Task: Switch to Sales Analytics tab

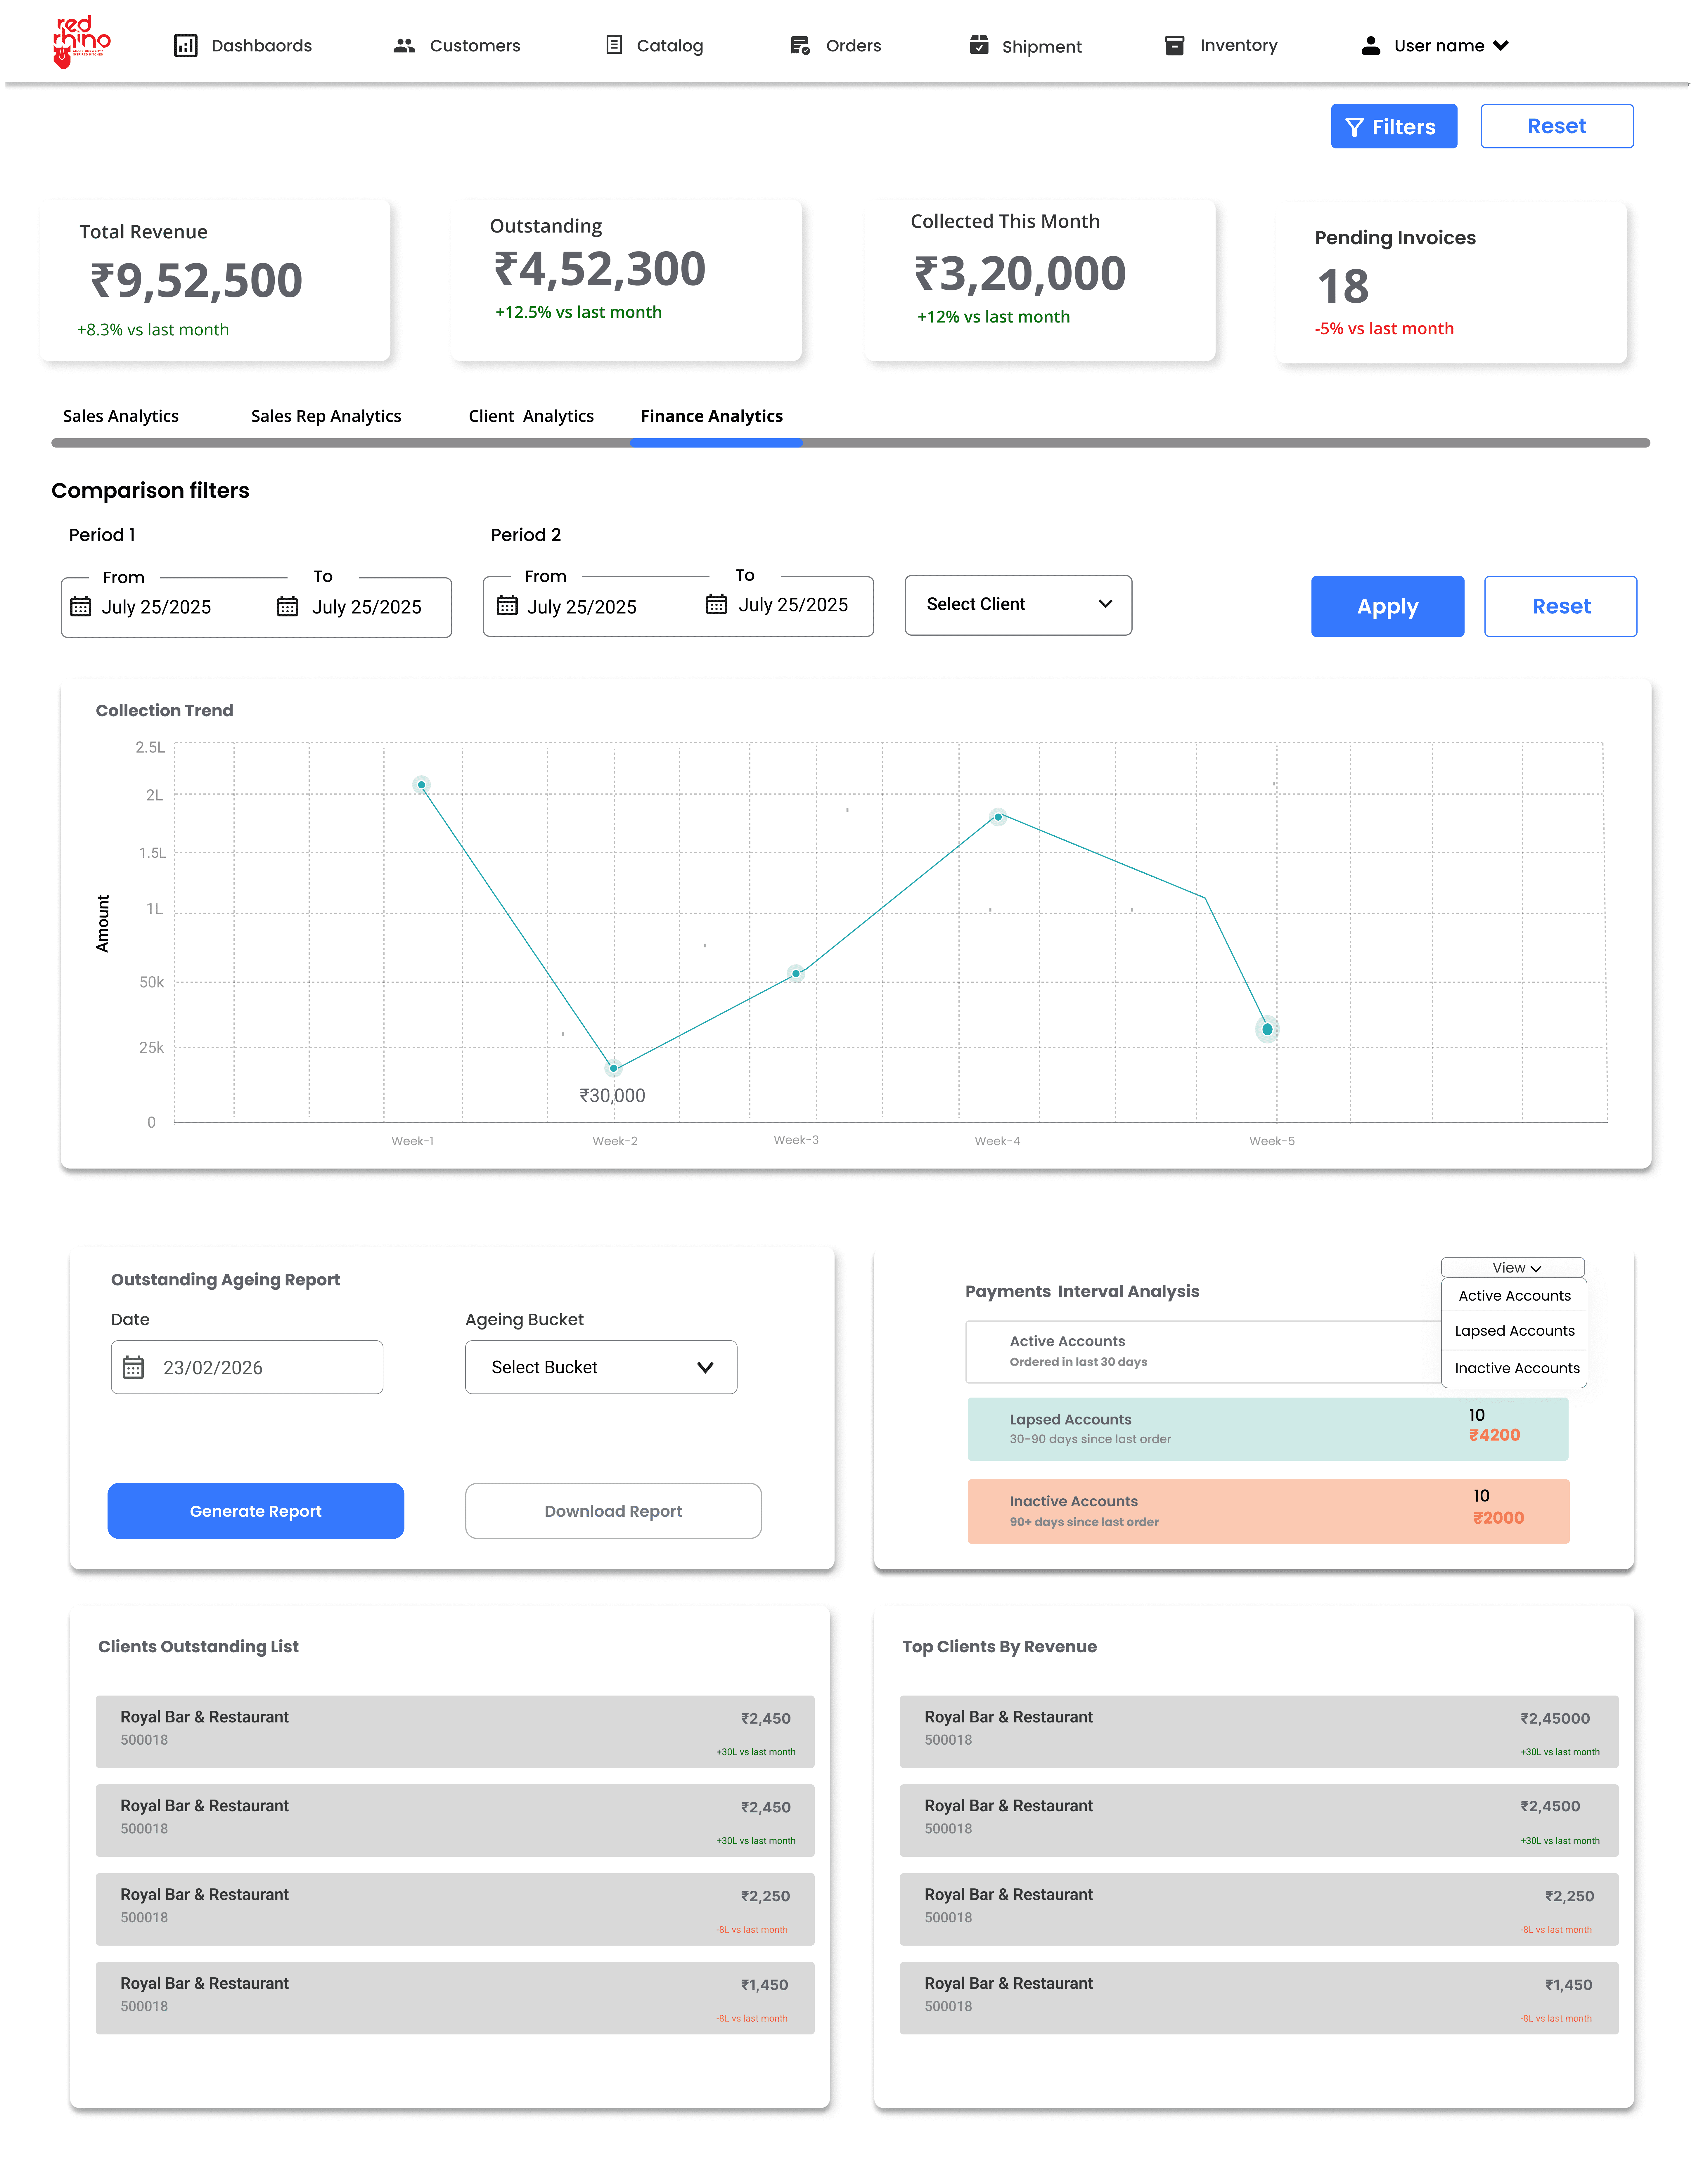Action: [x=121, y=416]
